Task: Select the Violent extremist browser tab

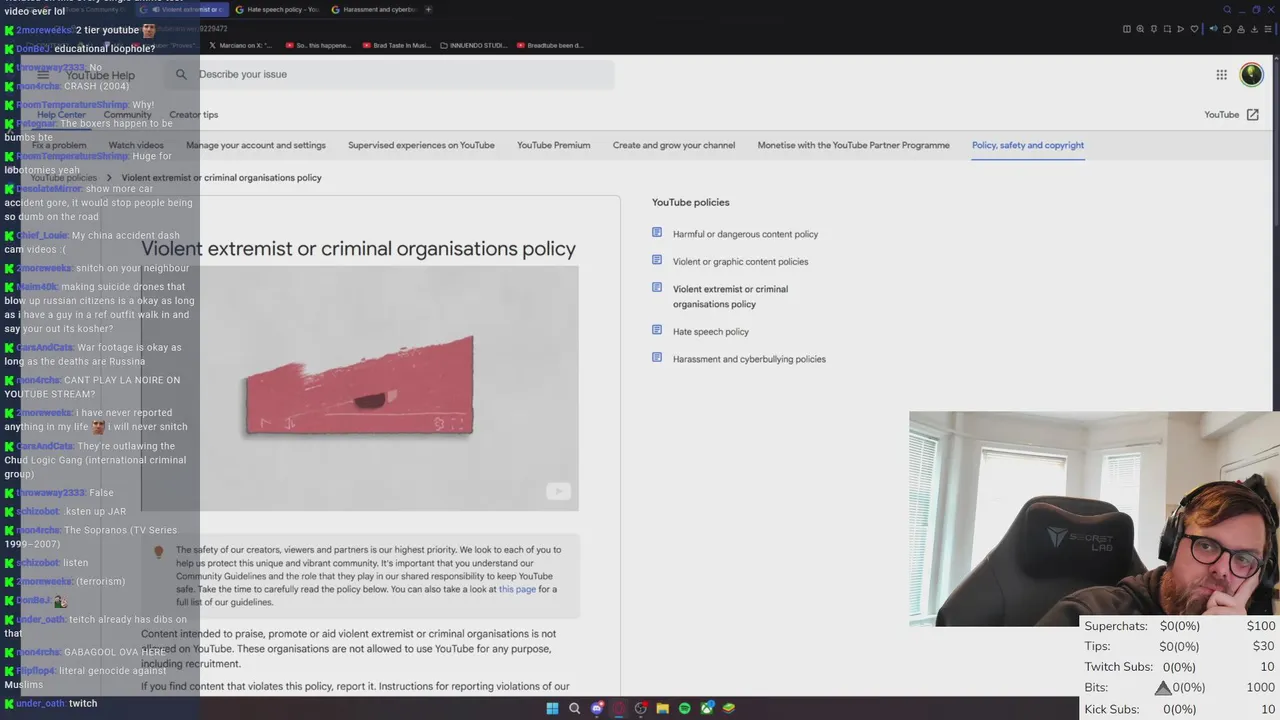Action: point(180,9)
